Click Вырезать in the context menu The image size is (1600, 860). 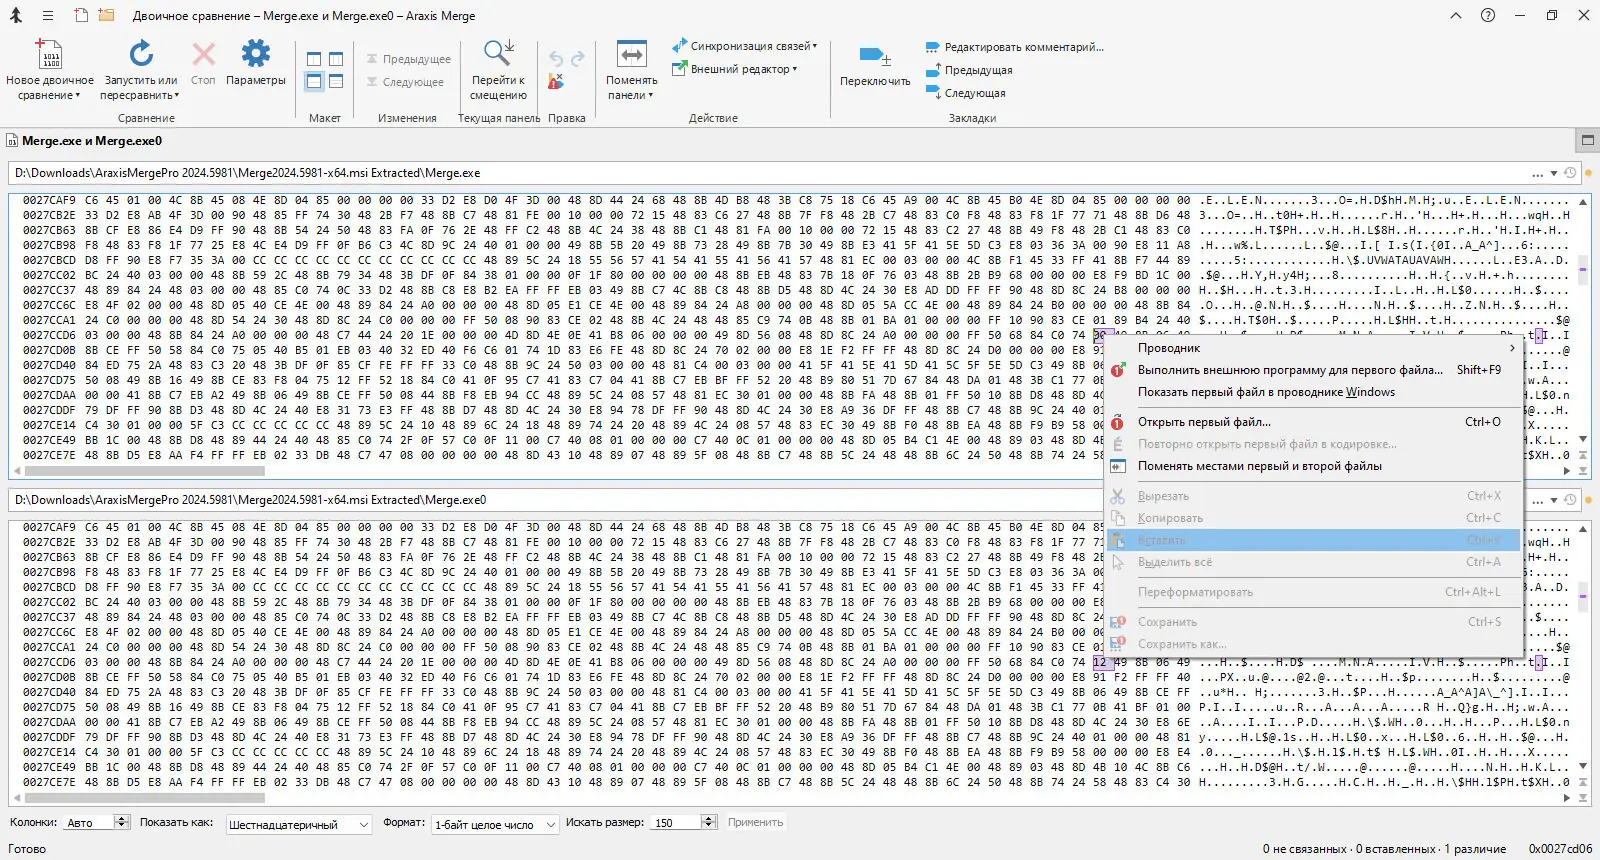(1314, 496)
